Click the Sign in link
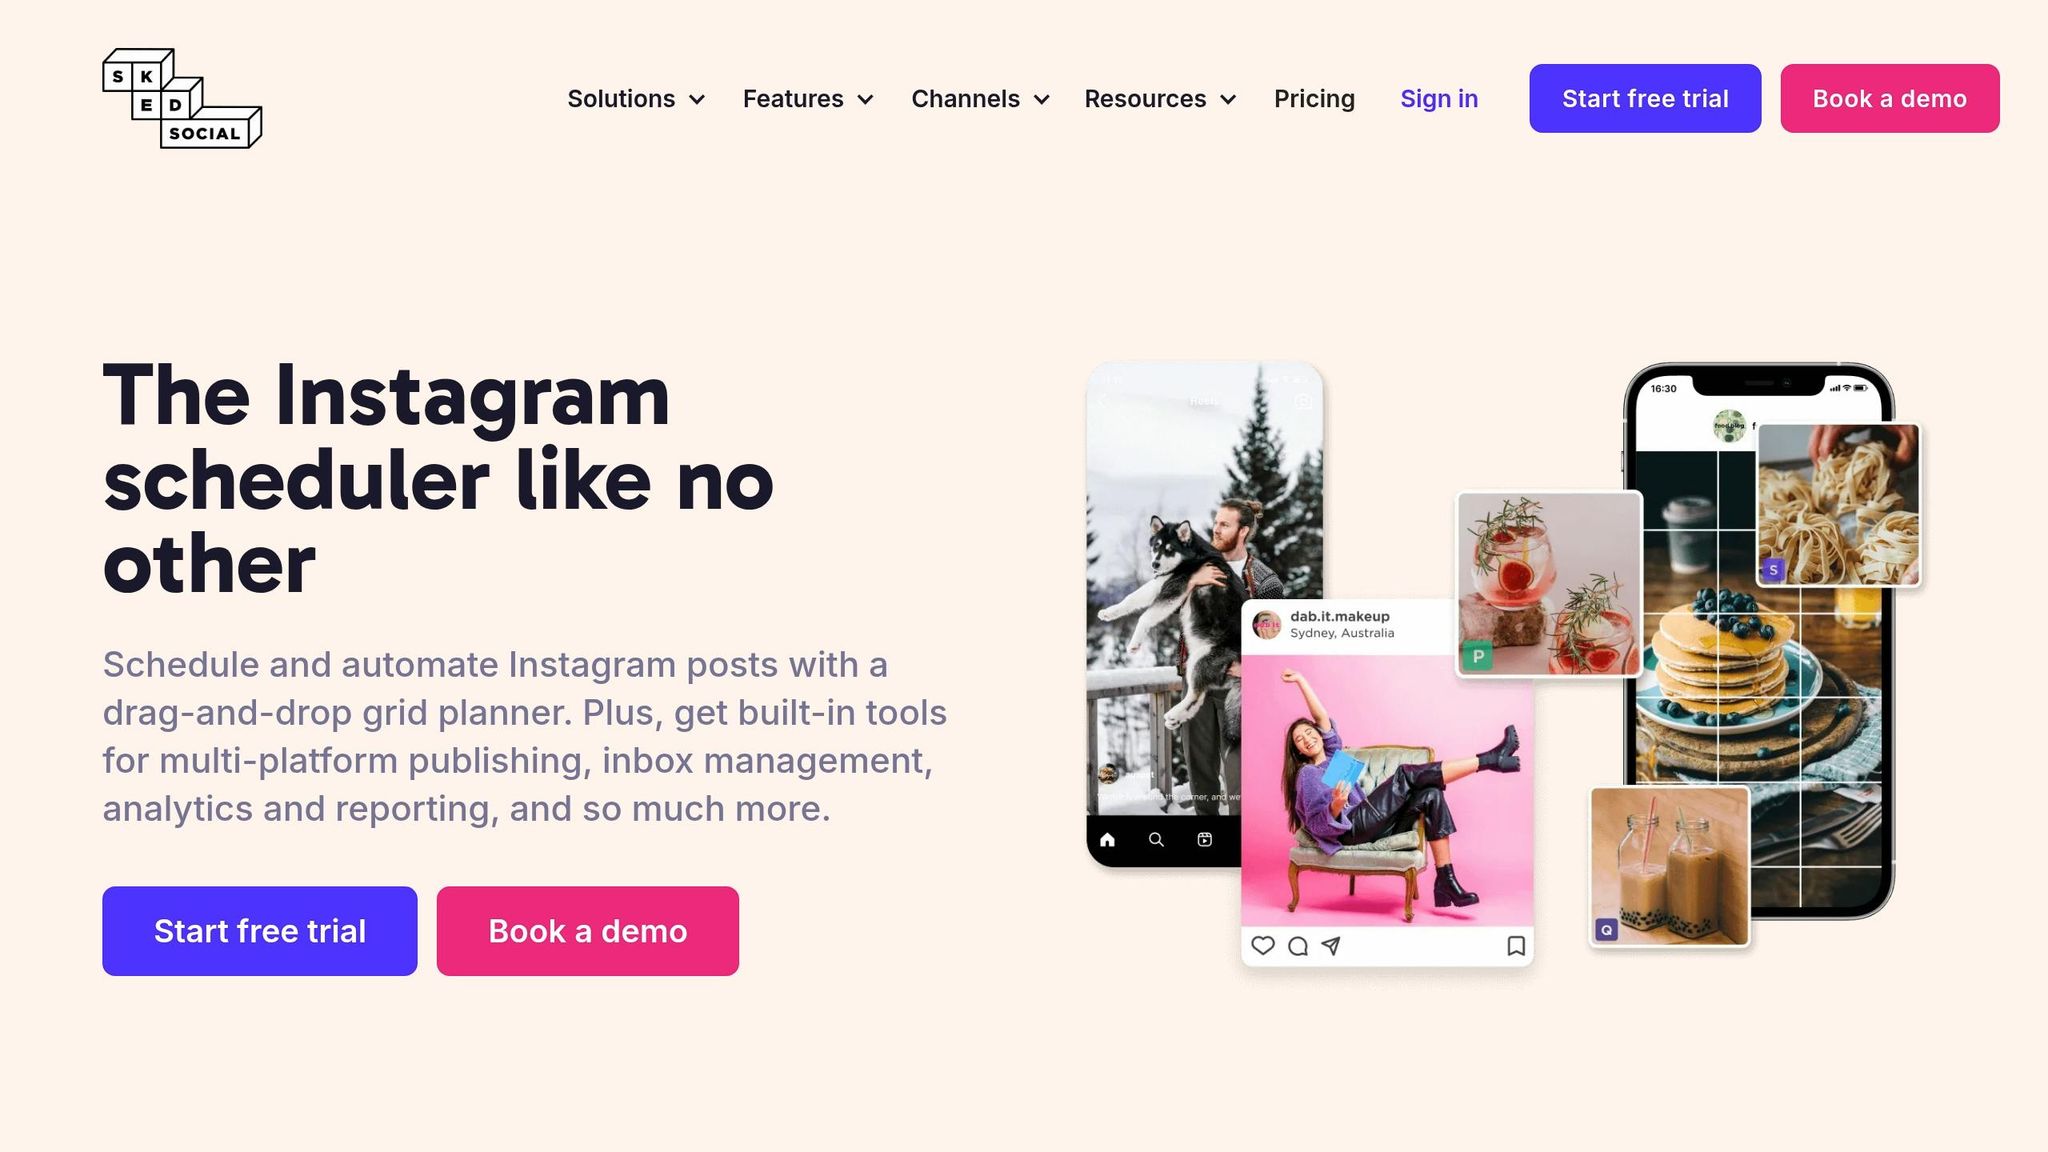Viewport: 2048px width, 1152px height. point(1439,99)
